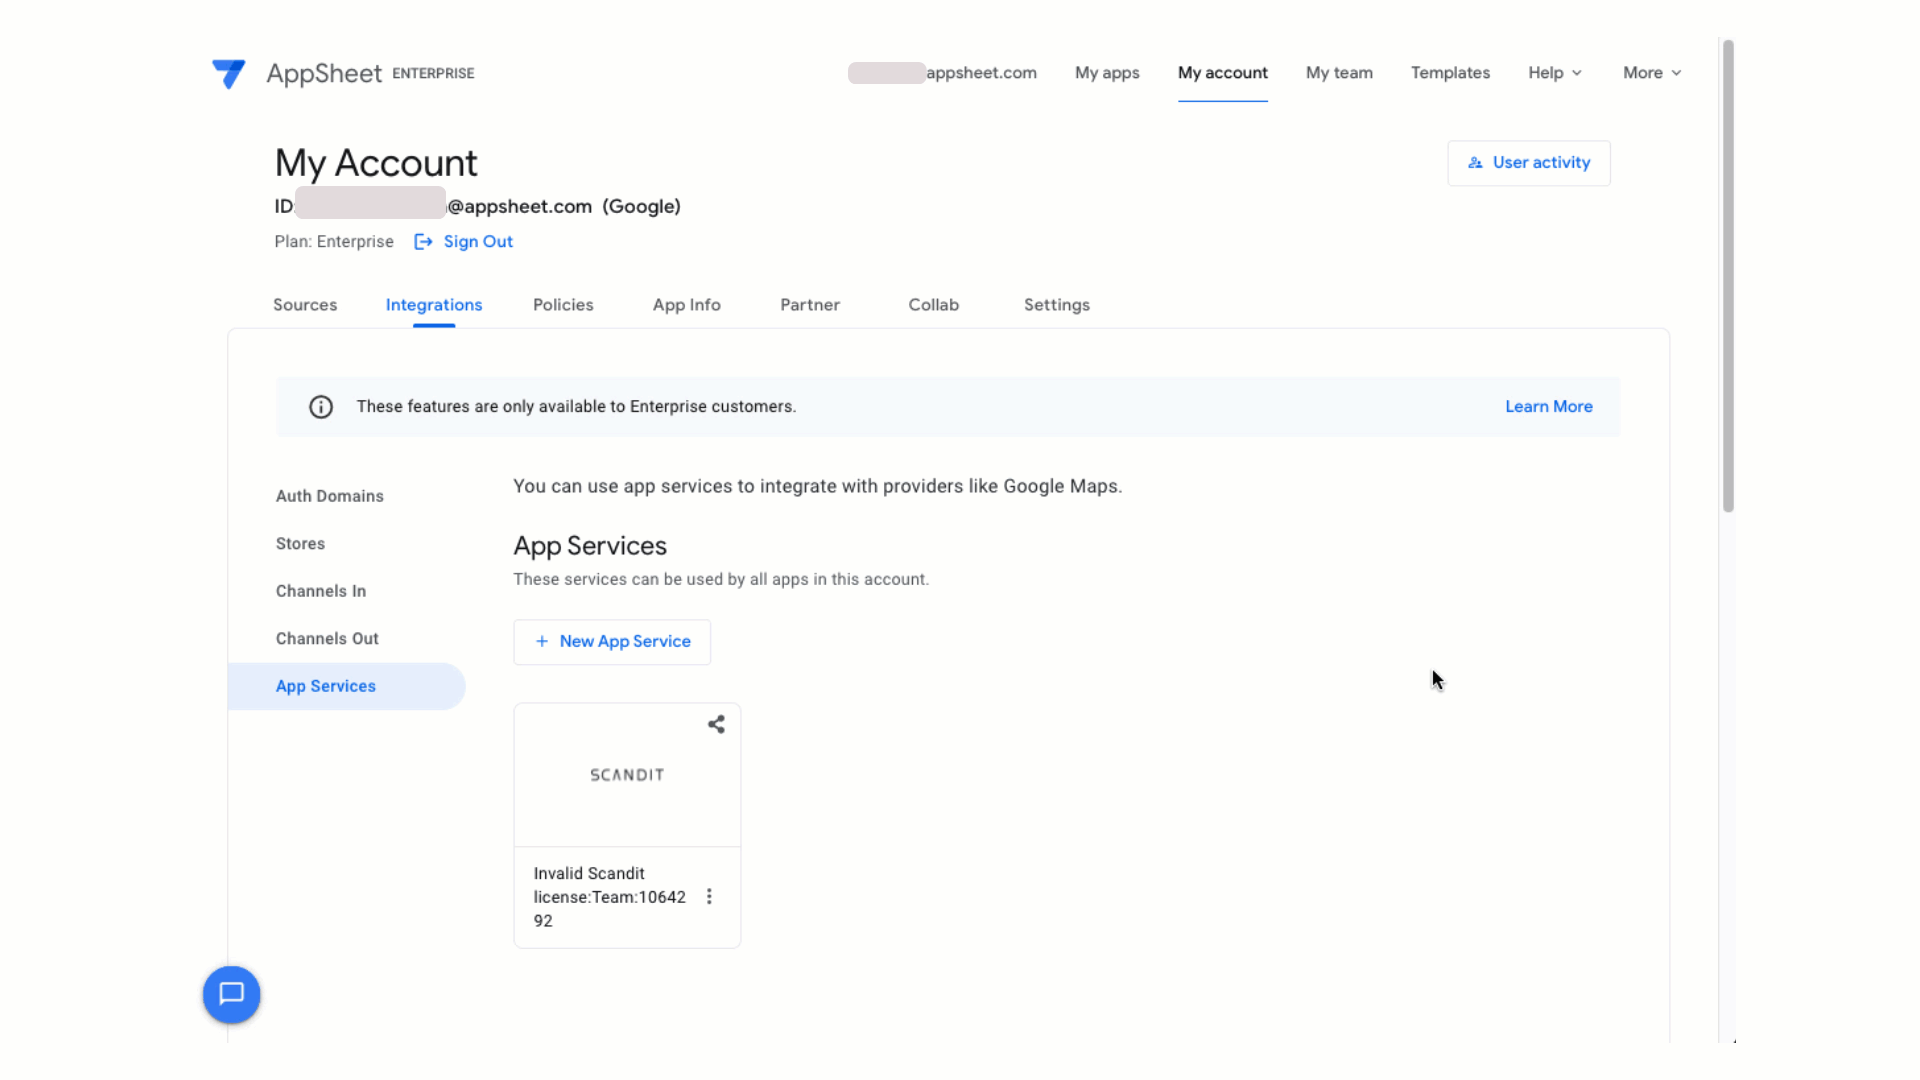The width and height of the screenshot is (1920, 1080).
Task: Click the Sign Out link
Action: point(478,242)
